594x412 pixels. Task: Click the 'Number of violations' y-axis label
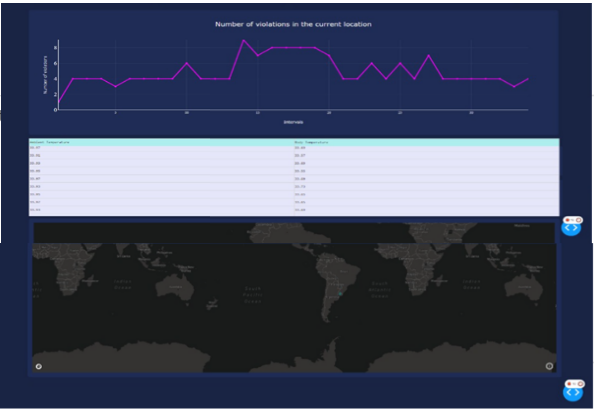(x=45, y=75)
